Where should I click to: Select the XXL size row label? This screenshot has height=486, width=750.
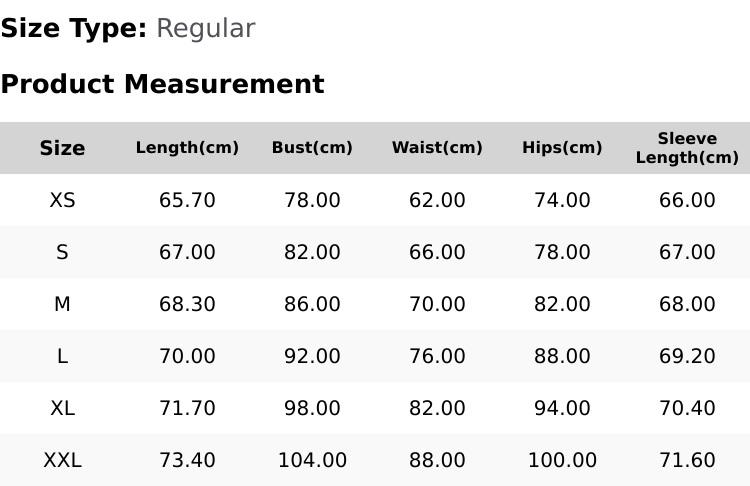[62, 460]
